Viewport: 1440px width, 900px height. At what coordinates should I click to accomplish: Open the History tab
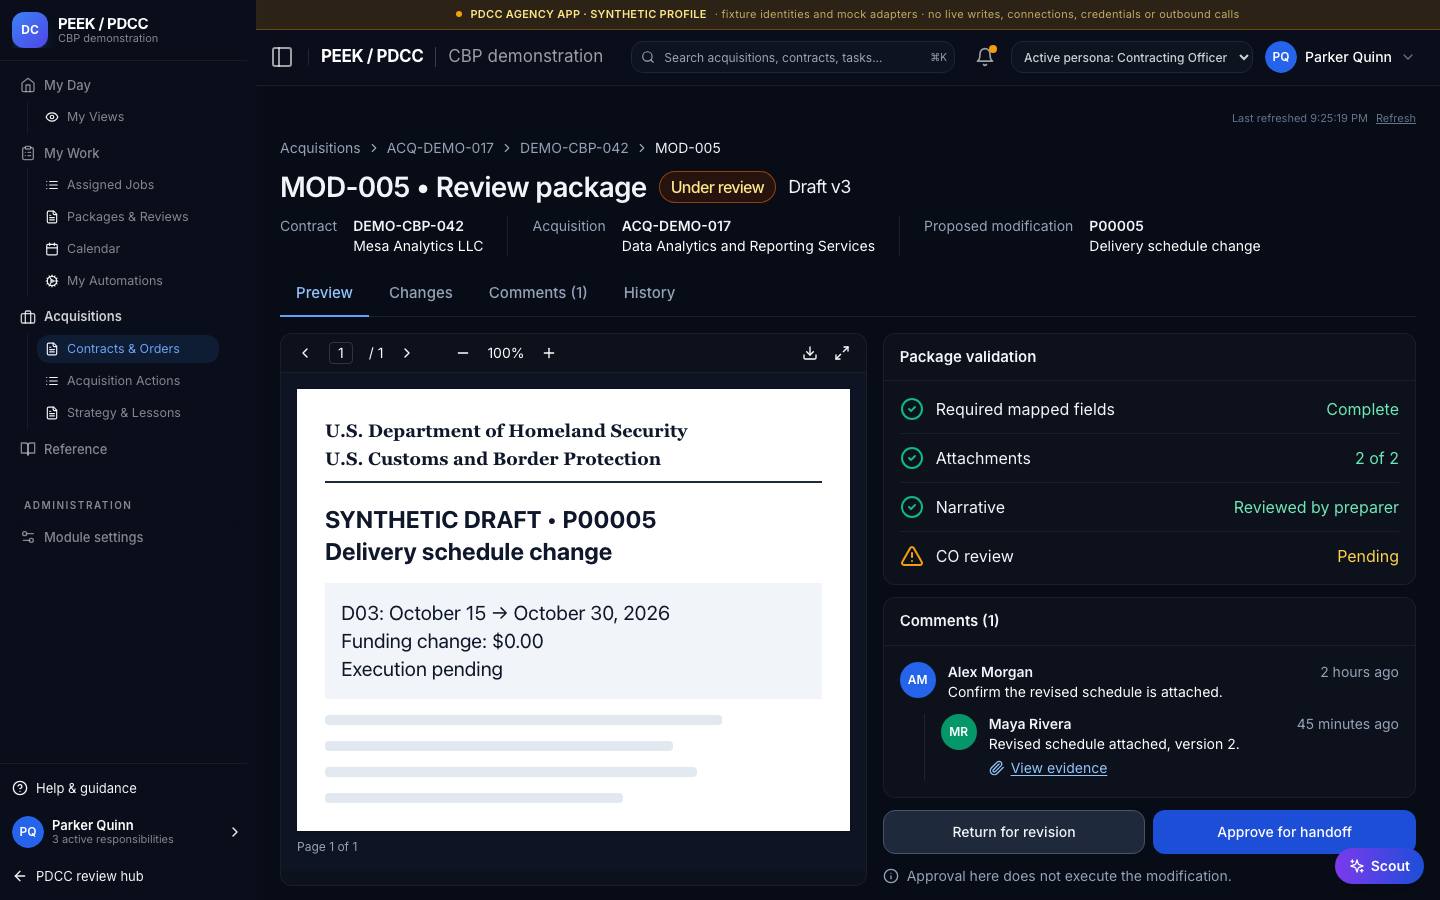[x=649, y=293]
